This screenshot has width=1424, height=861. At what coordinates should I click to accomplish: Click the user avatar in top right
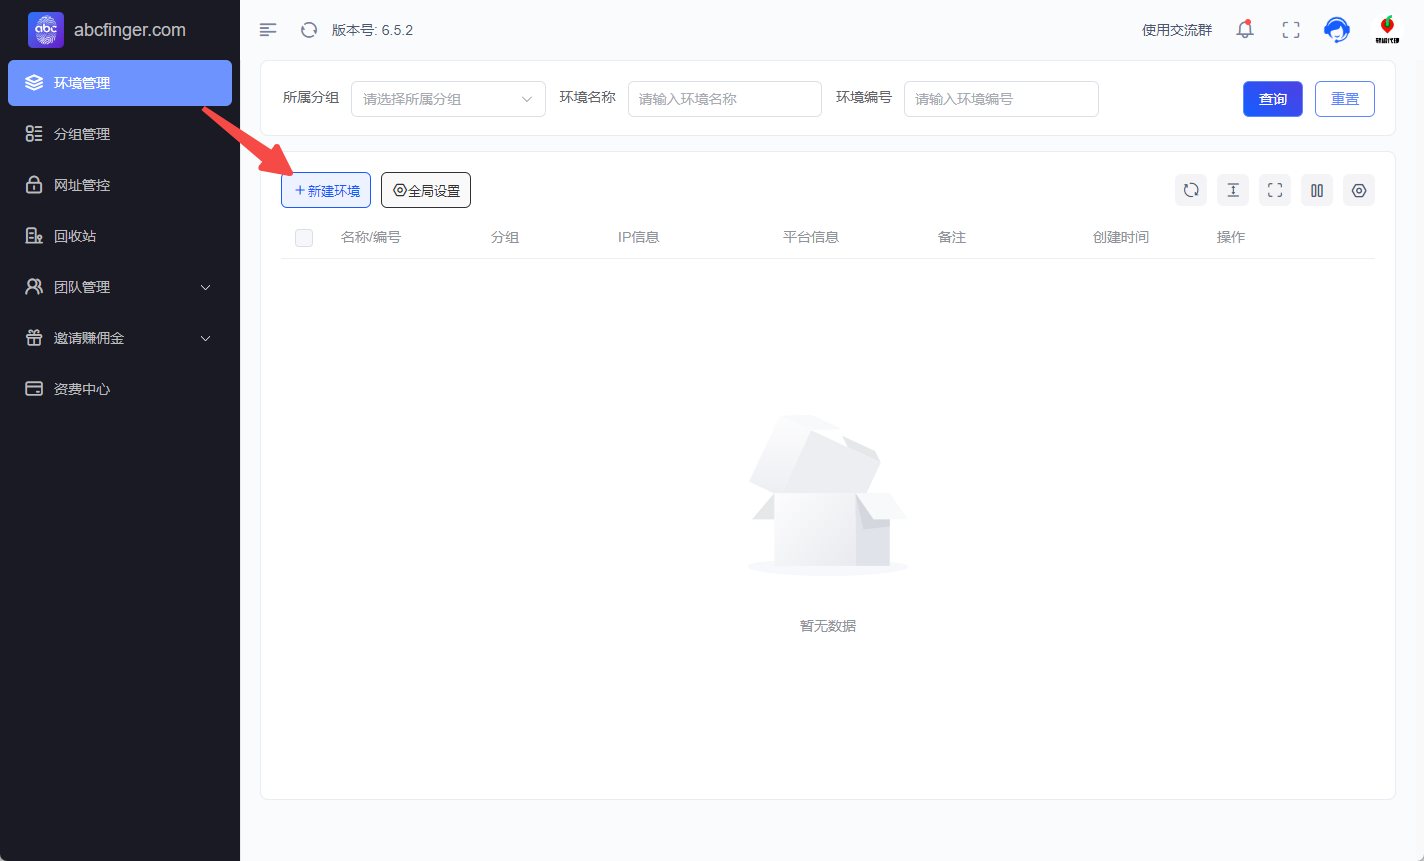pos(1386,29)
